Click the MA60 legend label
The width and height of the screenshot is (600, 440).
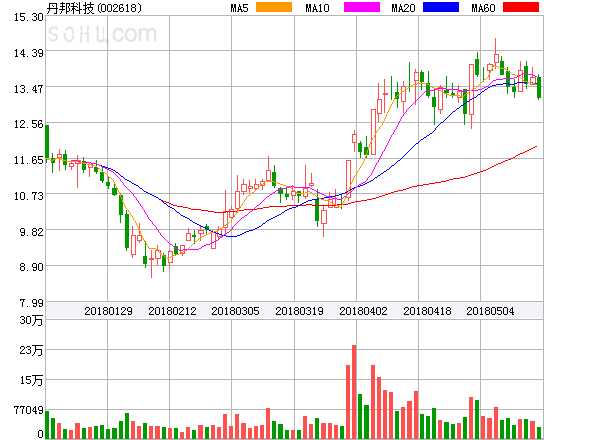click(483, 8)
